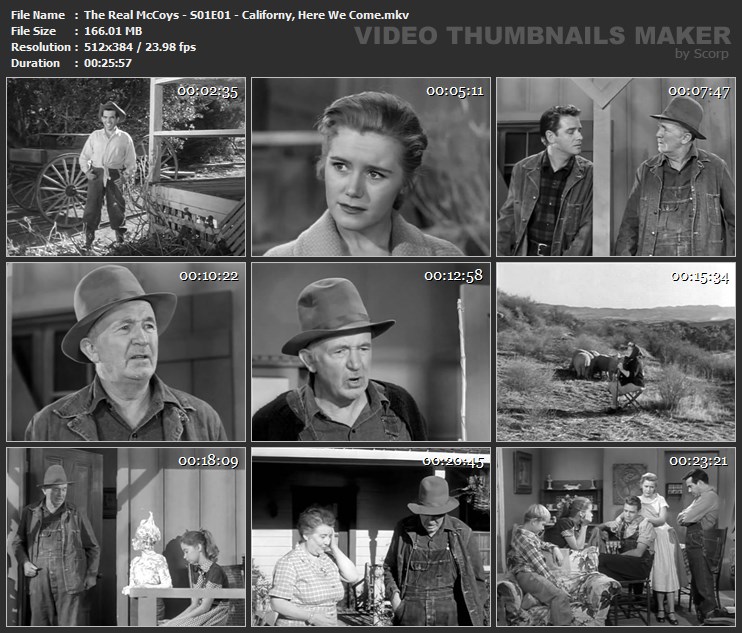The height and width of the screenshot is (633, 742).
Task: Click the duration value 00:25:57
Action: click(108, 63)
